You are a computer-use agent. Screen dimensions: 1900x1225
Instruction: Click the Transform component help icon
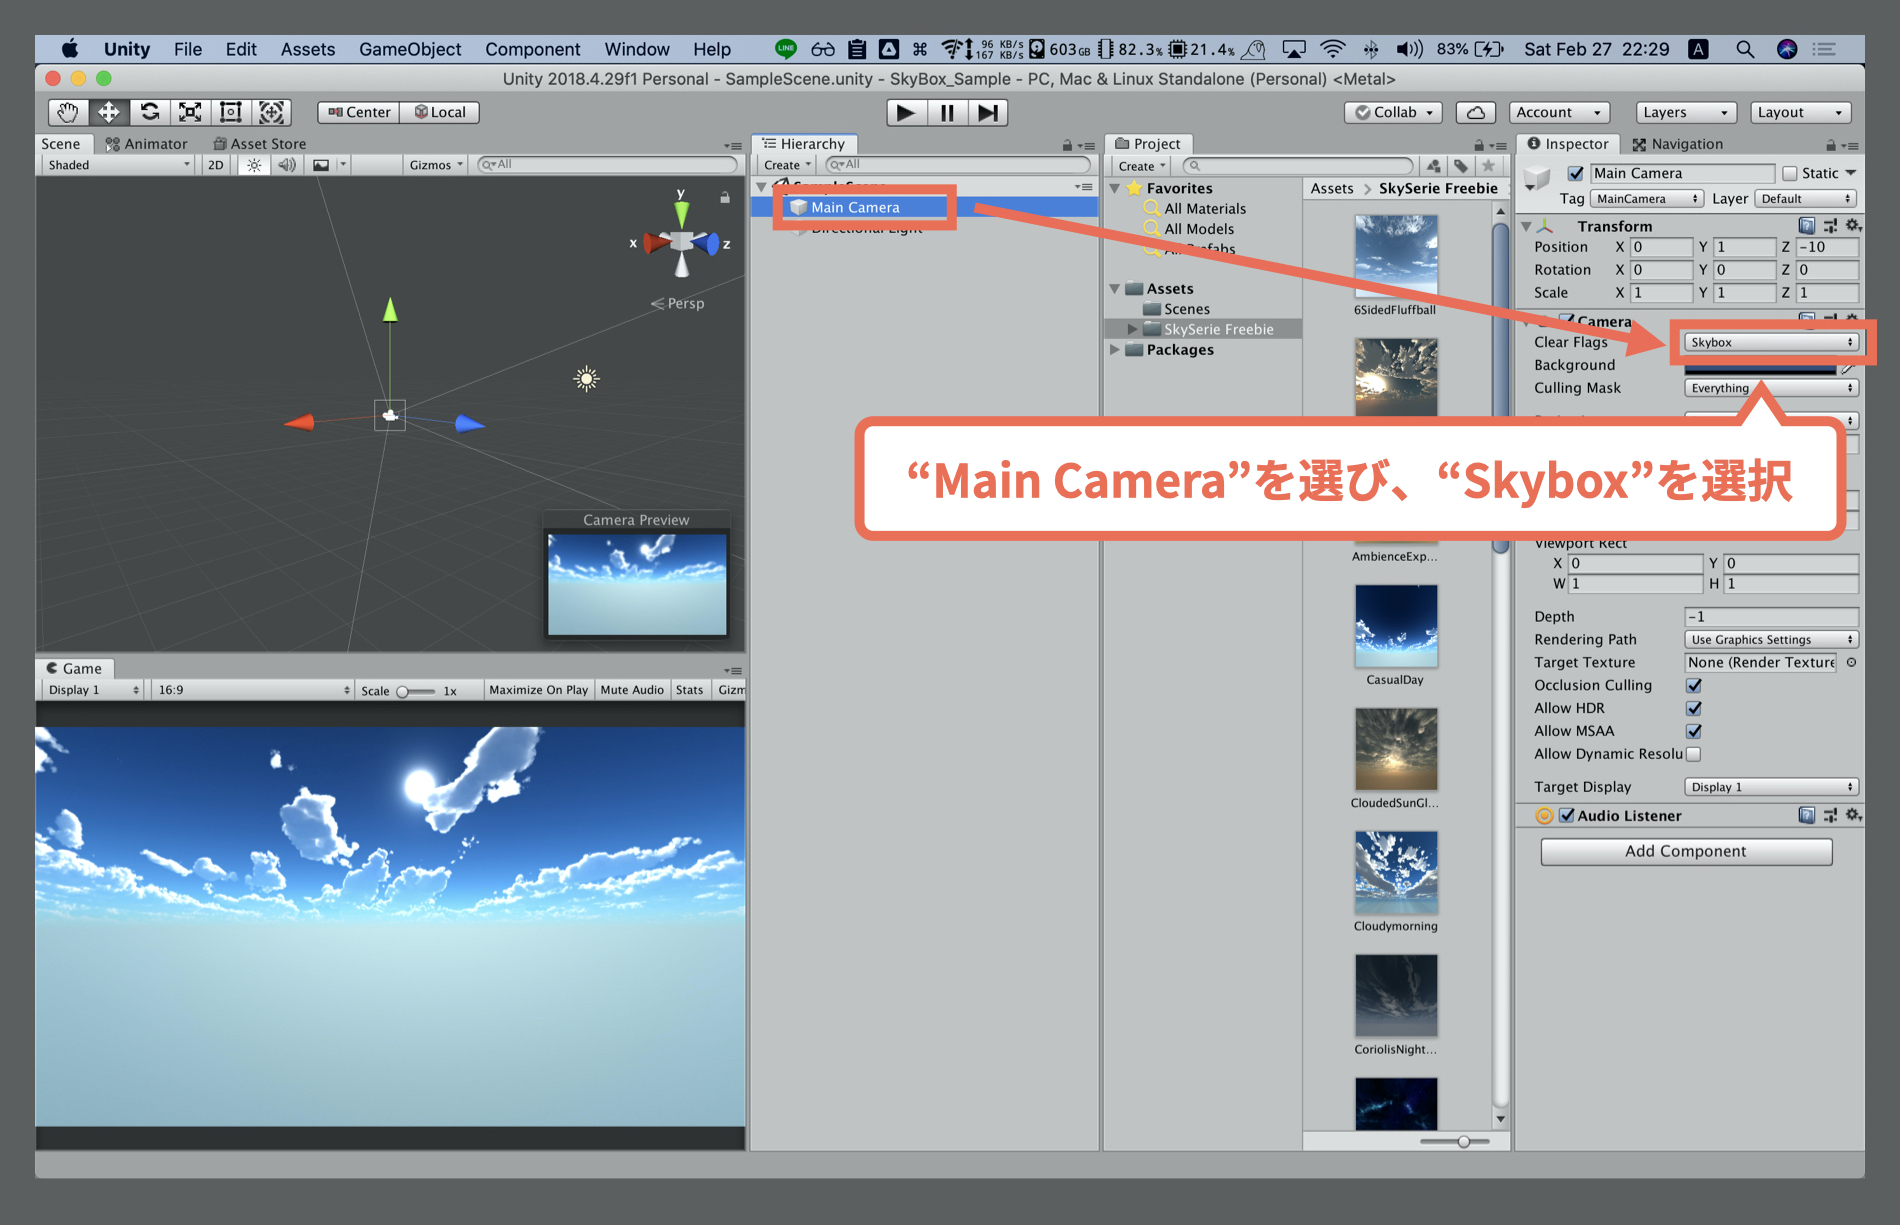tap(1806, 226)
